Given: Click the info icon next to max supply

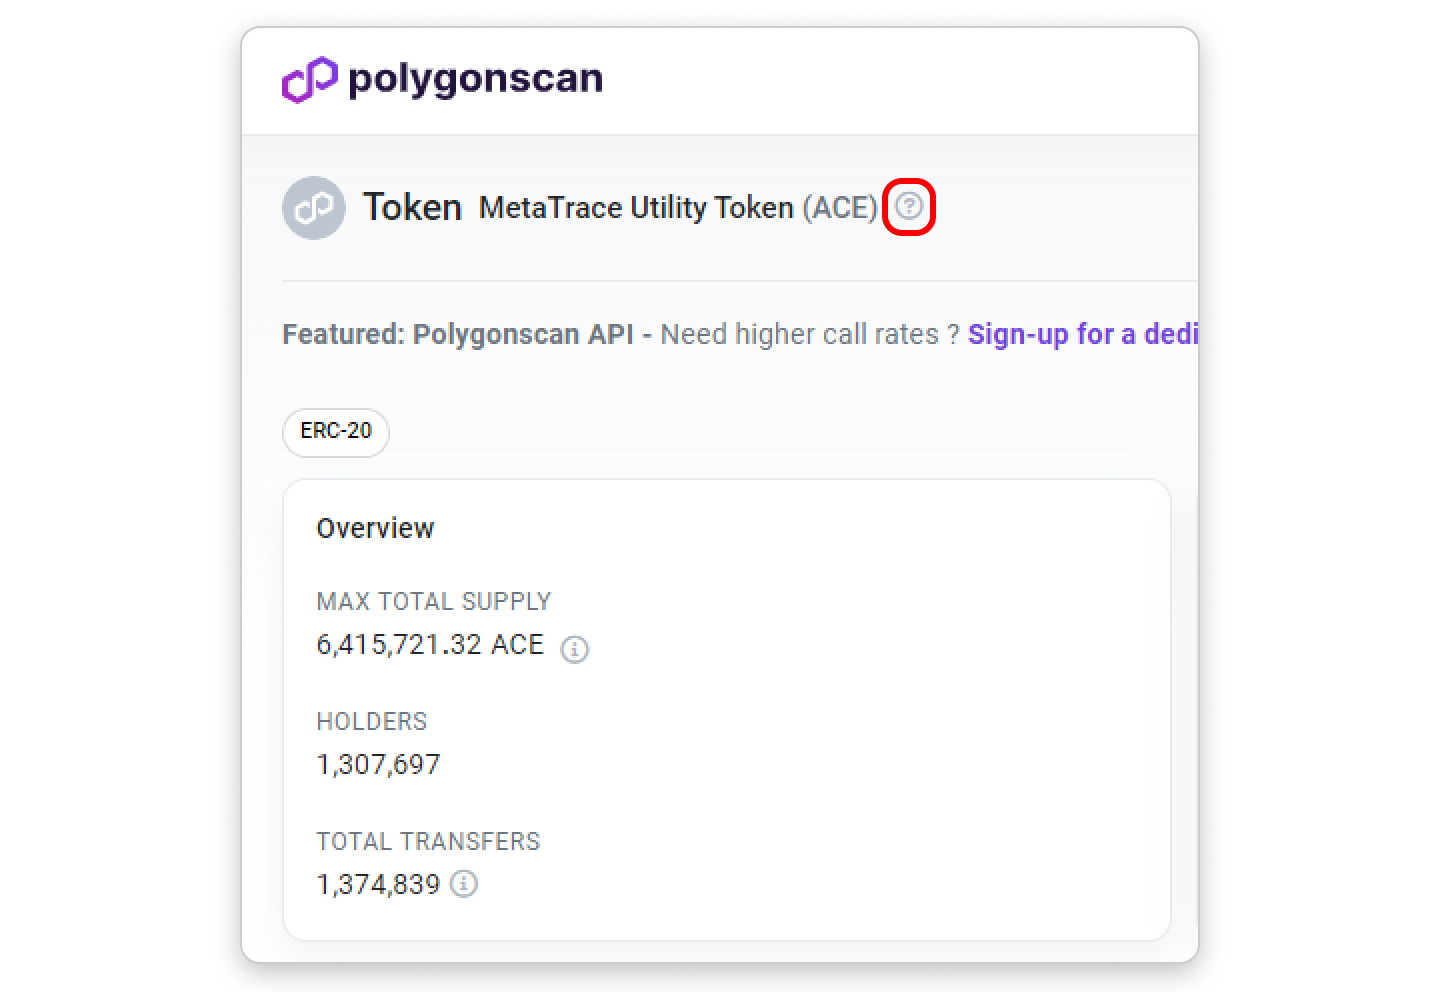Looking at the screenshot, I should pos(574,649).
